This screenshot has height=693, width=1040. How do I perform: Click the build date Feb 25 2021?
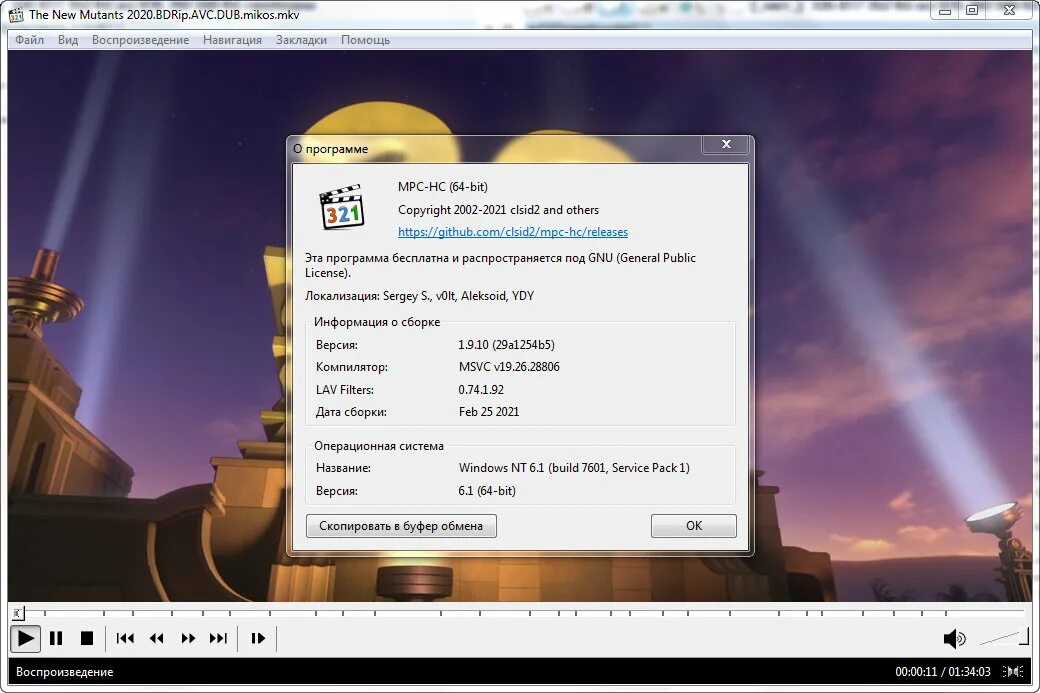(489, 412)
